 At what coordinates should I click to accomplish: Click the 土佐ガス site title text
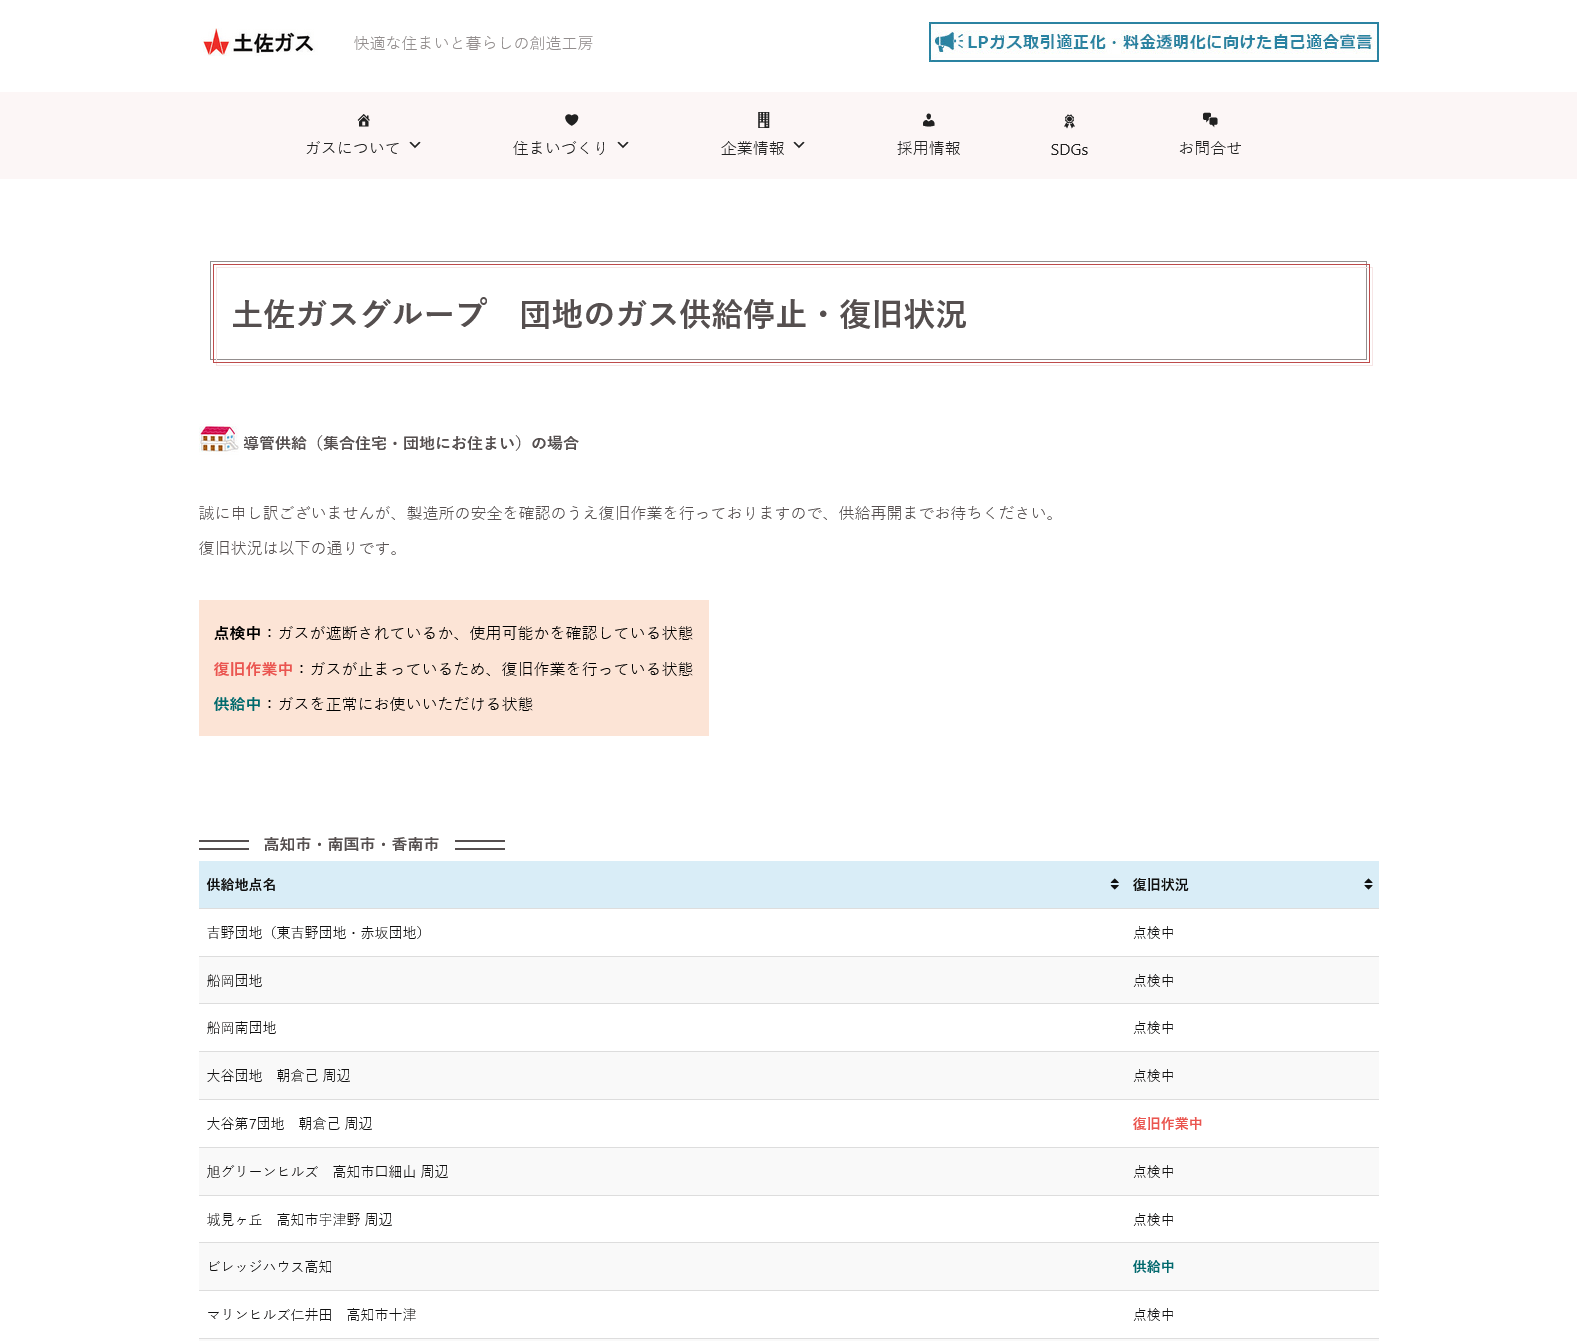click(x=273, y=43)
